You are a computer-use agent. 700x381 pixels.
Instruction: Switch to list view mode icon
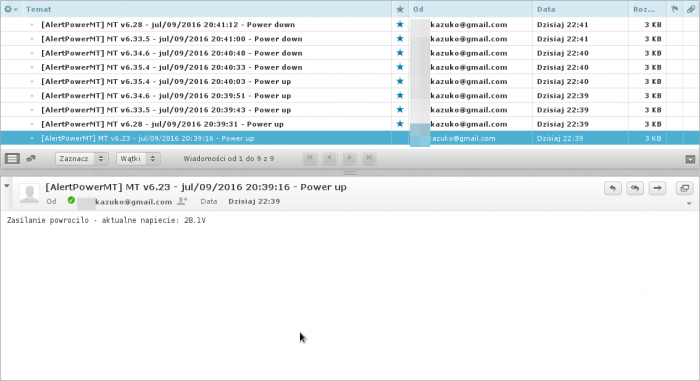(12, 158)
